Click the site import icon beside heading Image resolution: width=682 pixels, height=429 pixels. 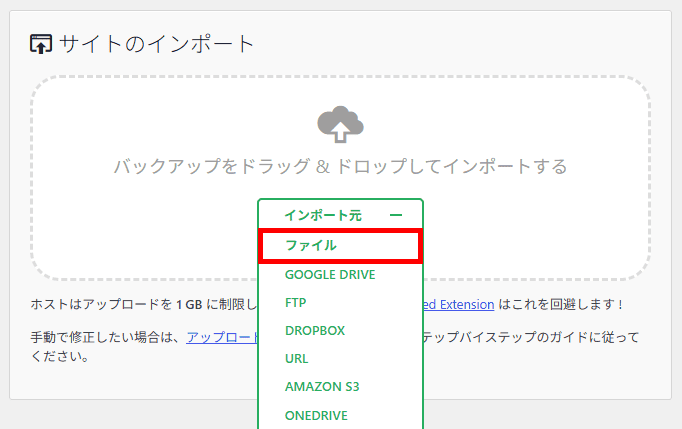point(41,44)
